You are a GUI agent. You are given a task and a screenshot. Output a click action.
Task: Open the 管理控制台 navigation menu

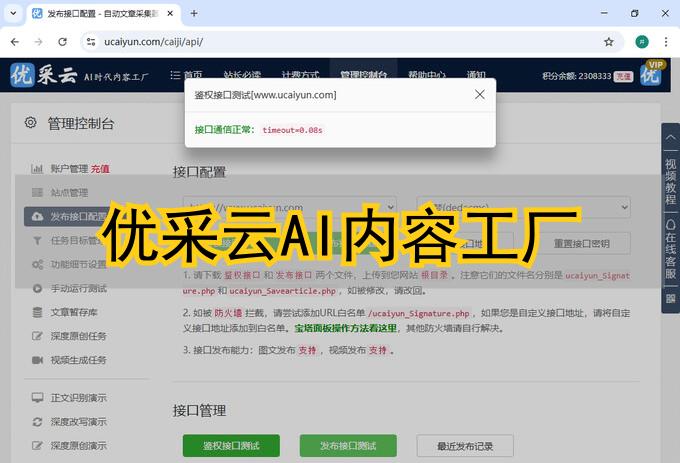pyautogui.click(x=363, y=75)
